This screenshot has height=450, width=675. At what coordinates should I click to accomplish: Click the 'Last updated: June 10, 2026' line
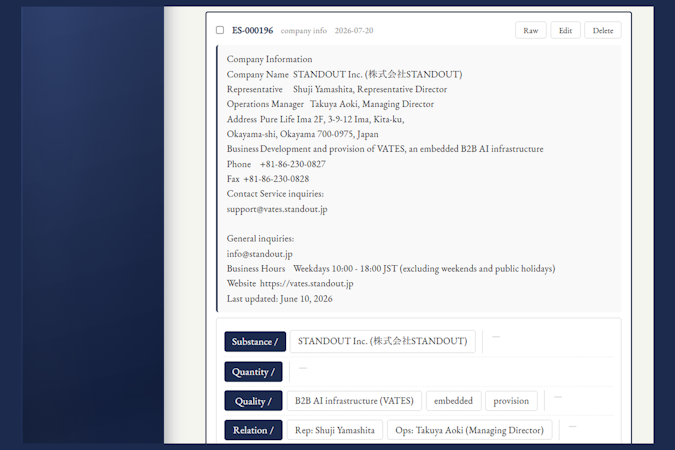(x=279, y=299)
